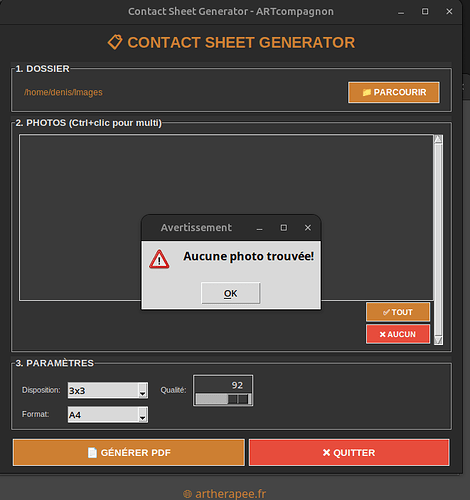Click the Qualité slider track
470x500 pixels.
(x=223, y=399)
